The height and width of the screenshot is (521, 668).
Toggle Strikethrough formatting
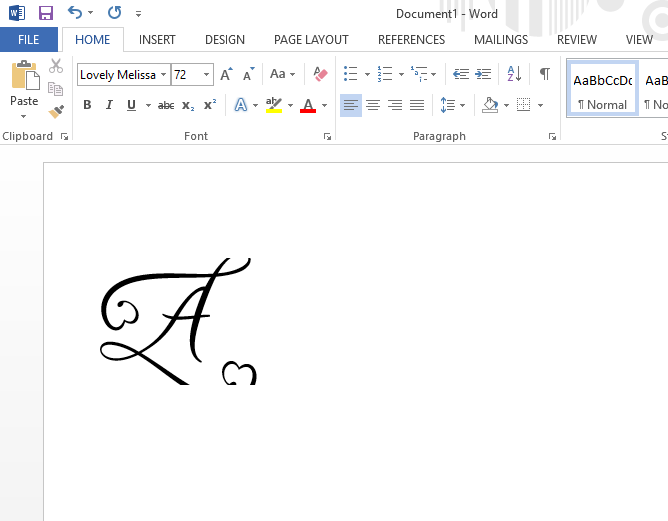click(166, 105)
